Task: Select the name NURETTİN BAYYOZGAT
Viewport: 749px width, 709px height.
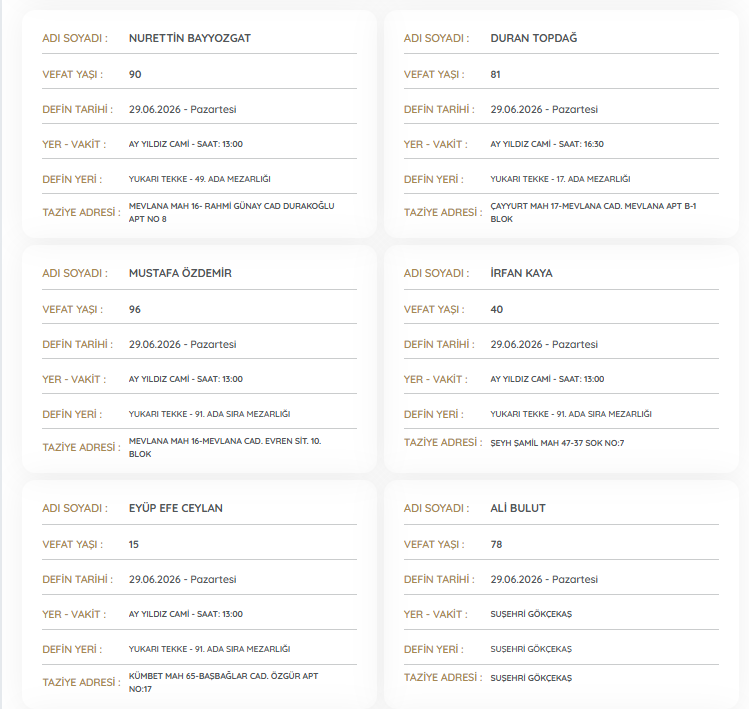Action: pyautogui.click(x=190, y=38)
